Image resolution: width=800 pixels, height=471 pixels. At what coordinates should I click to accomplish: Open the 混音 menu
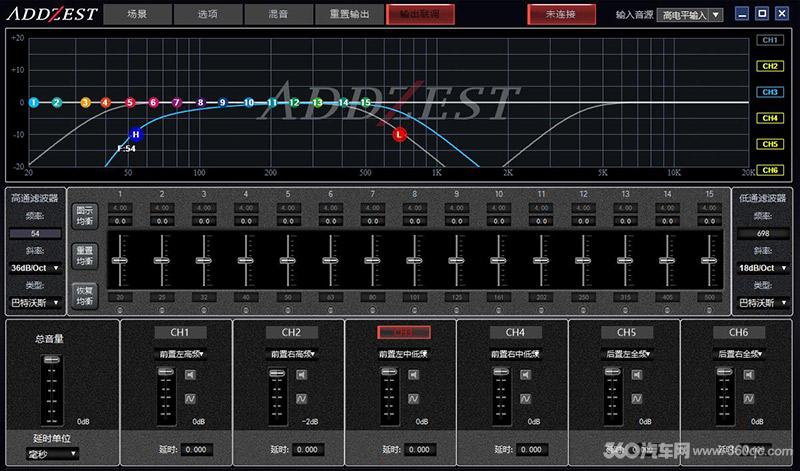click(279, 14)
